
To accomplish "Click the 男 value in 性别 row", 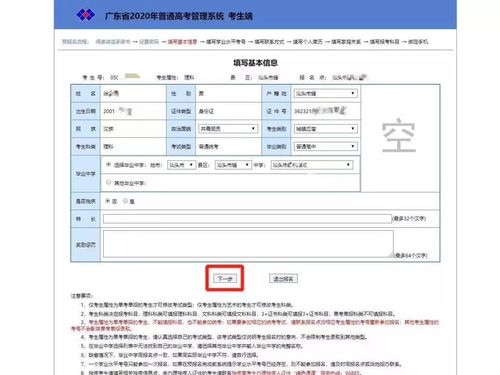I will (x=201, y=94).
